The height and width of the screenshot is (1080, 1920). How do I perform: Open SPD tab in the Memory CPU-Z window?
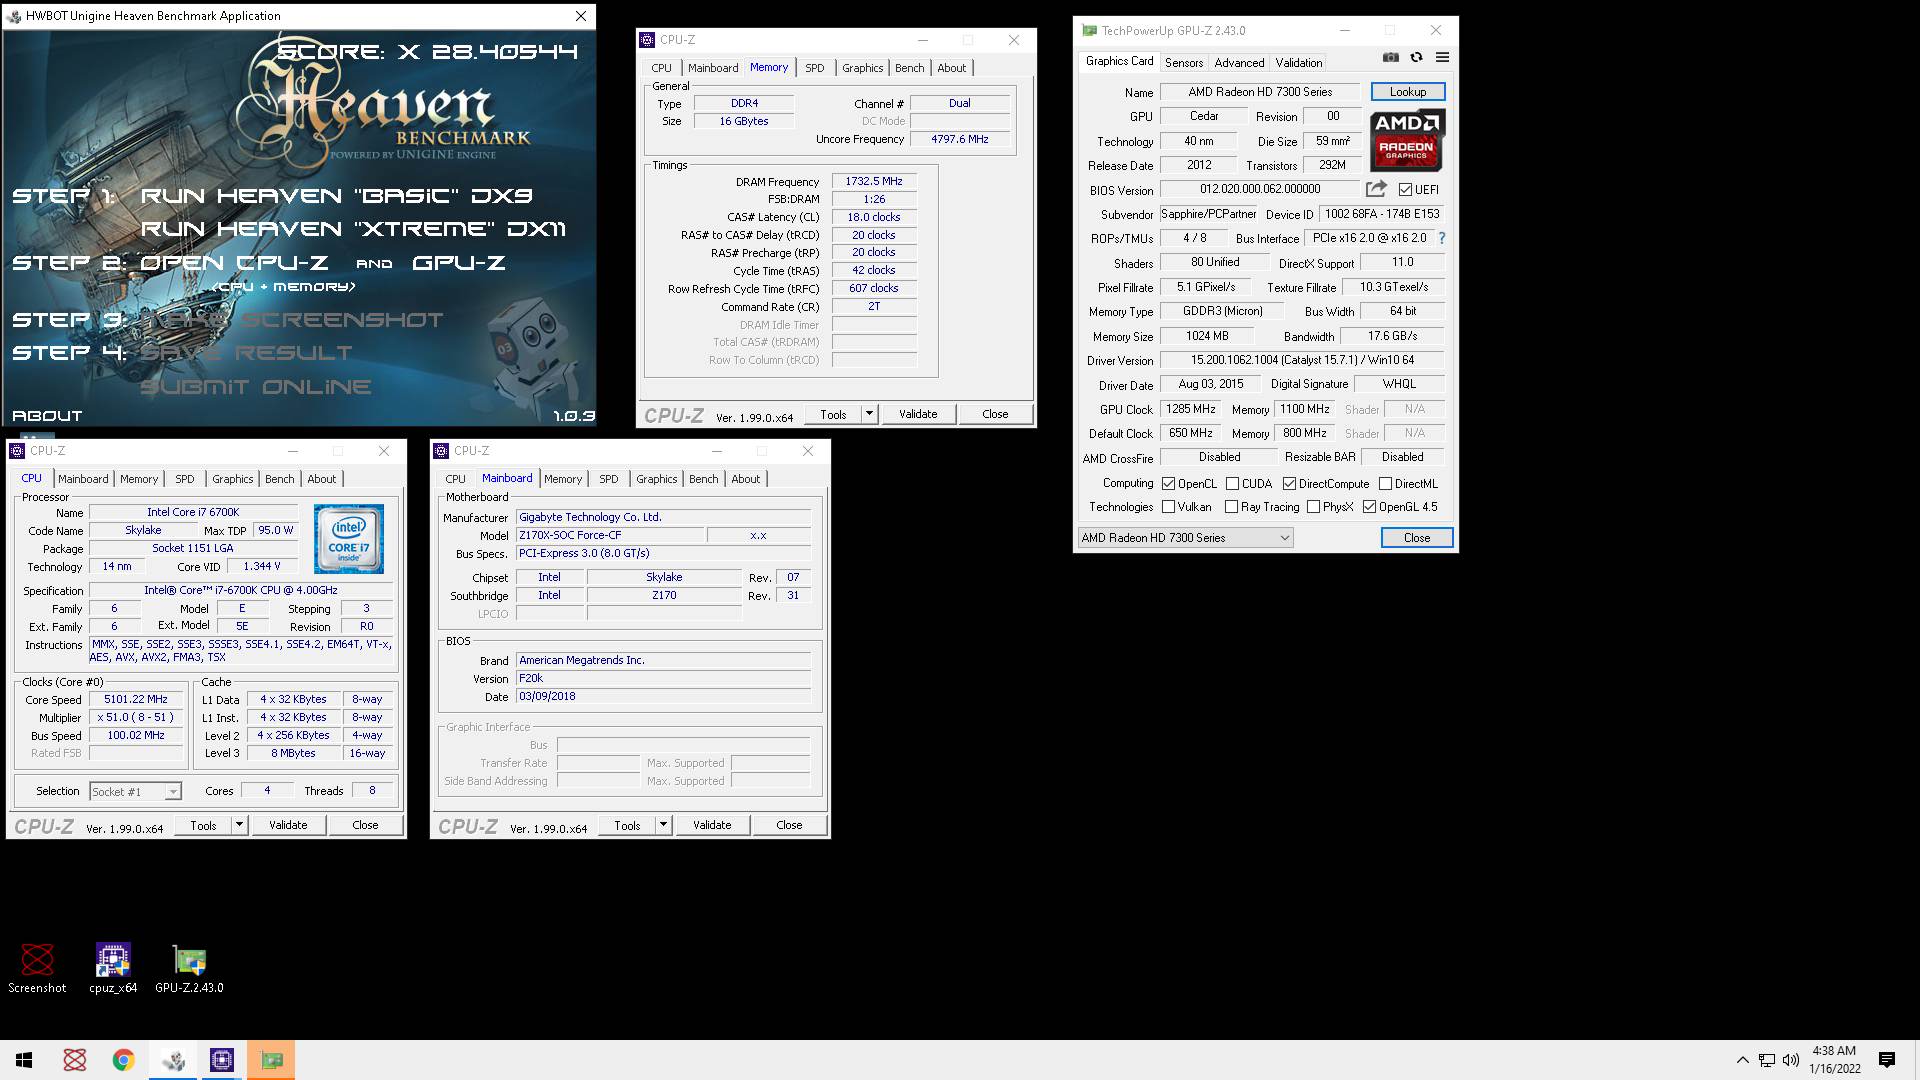[815, 68]
